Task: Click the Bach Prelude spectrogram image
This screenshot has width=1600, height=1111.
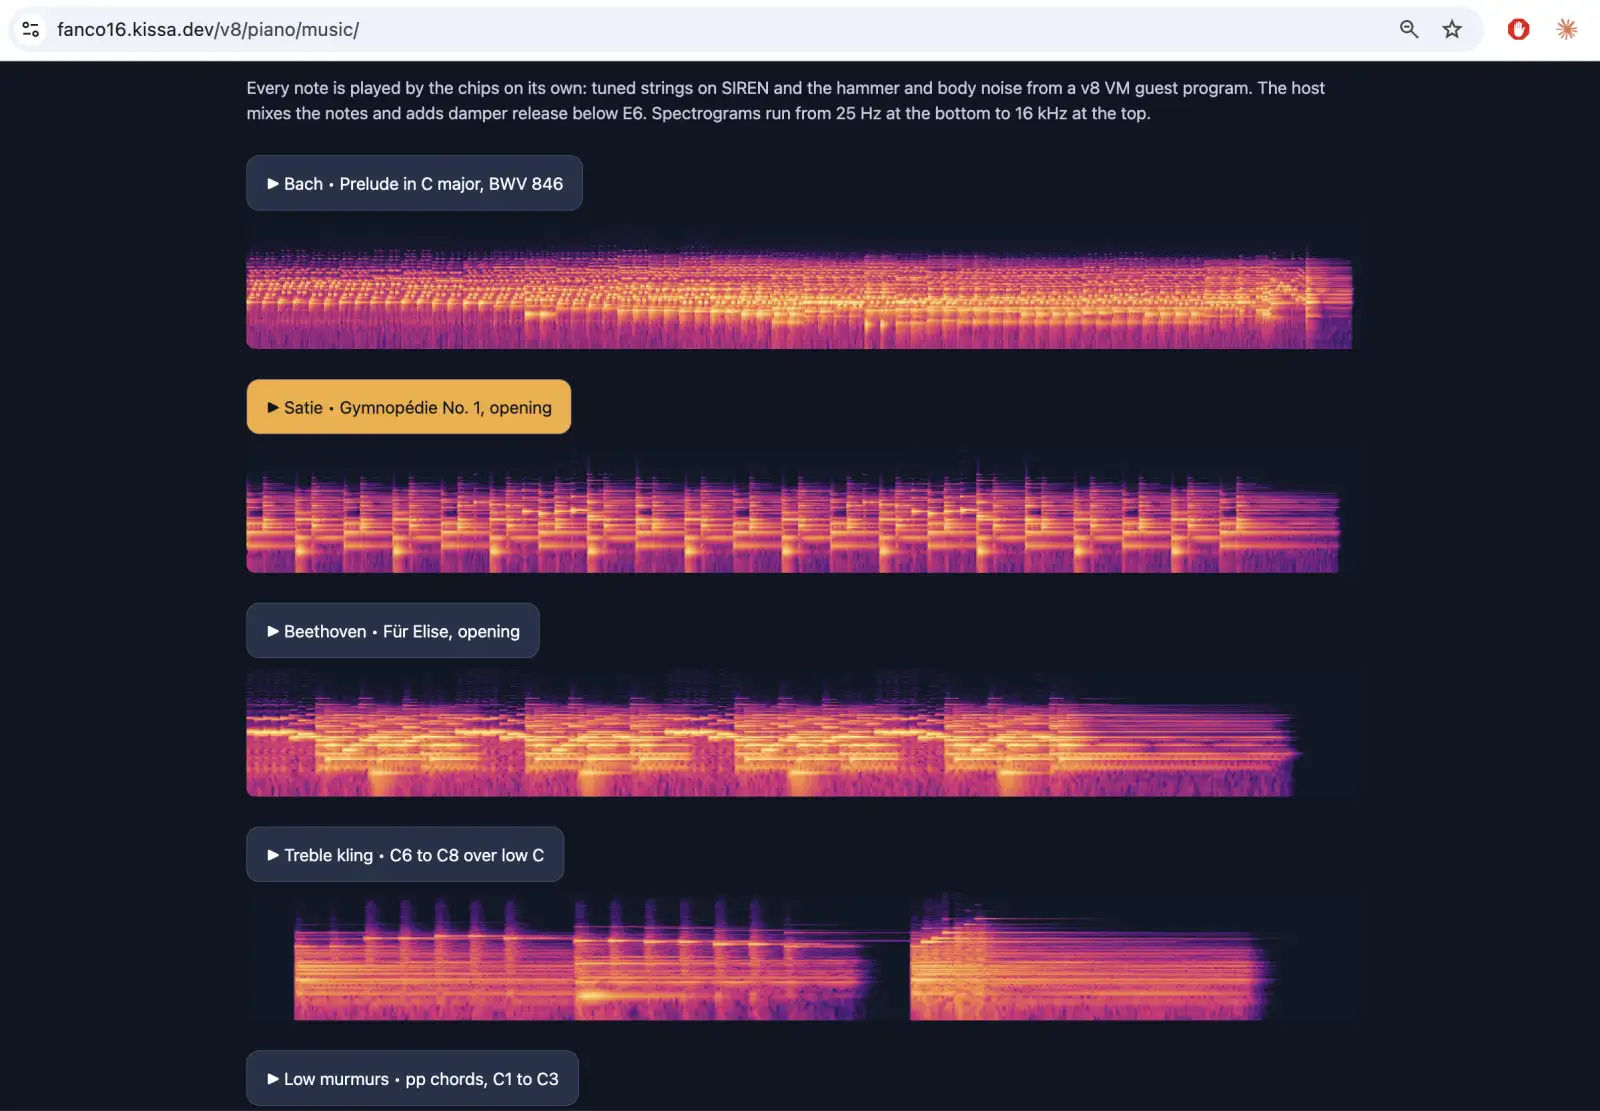Action: pos(808,286)
